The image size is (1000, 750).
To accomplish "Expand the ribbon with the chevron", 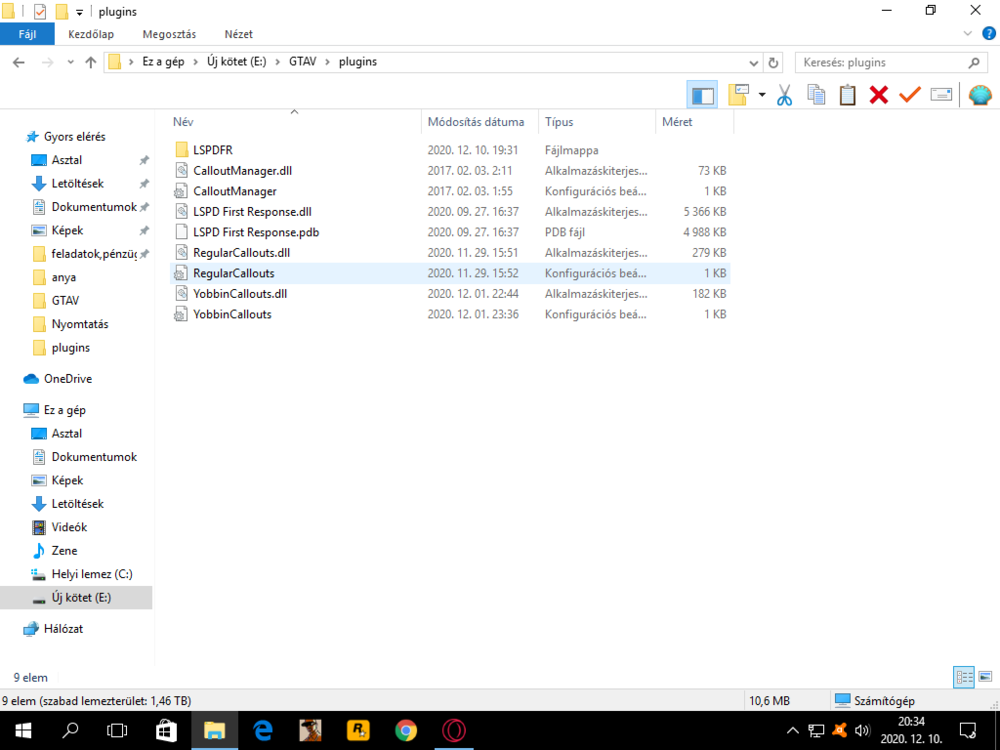I will (x=967, y=34).
